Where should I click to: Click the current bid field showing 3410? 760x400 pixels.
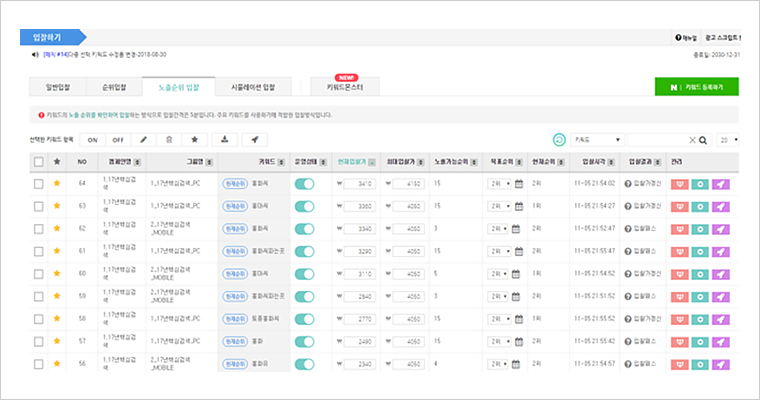click(x=359, y=184)
